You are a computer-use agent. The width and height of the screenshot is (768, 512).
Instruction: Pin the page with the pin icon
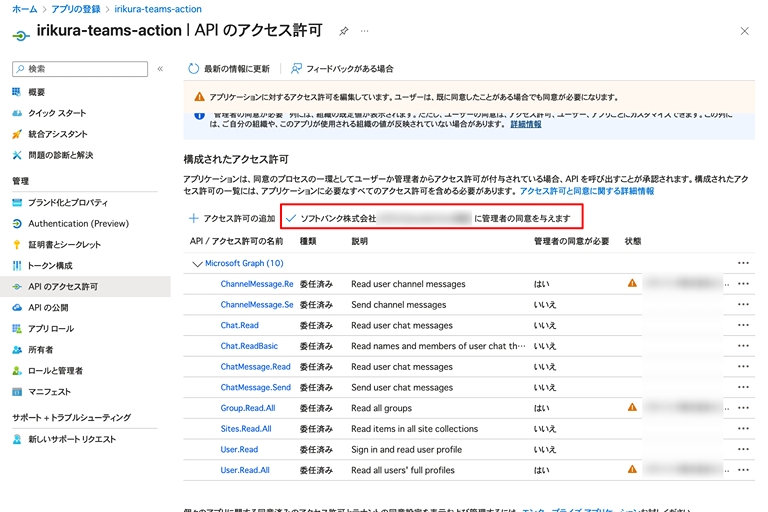pos(344,31)
